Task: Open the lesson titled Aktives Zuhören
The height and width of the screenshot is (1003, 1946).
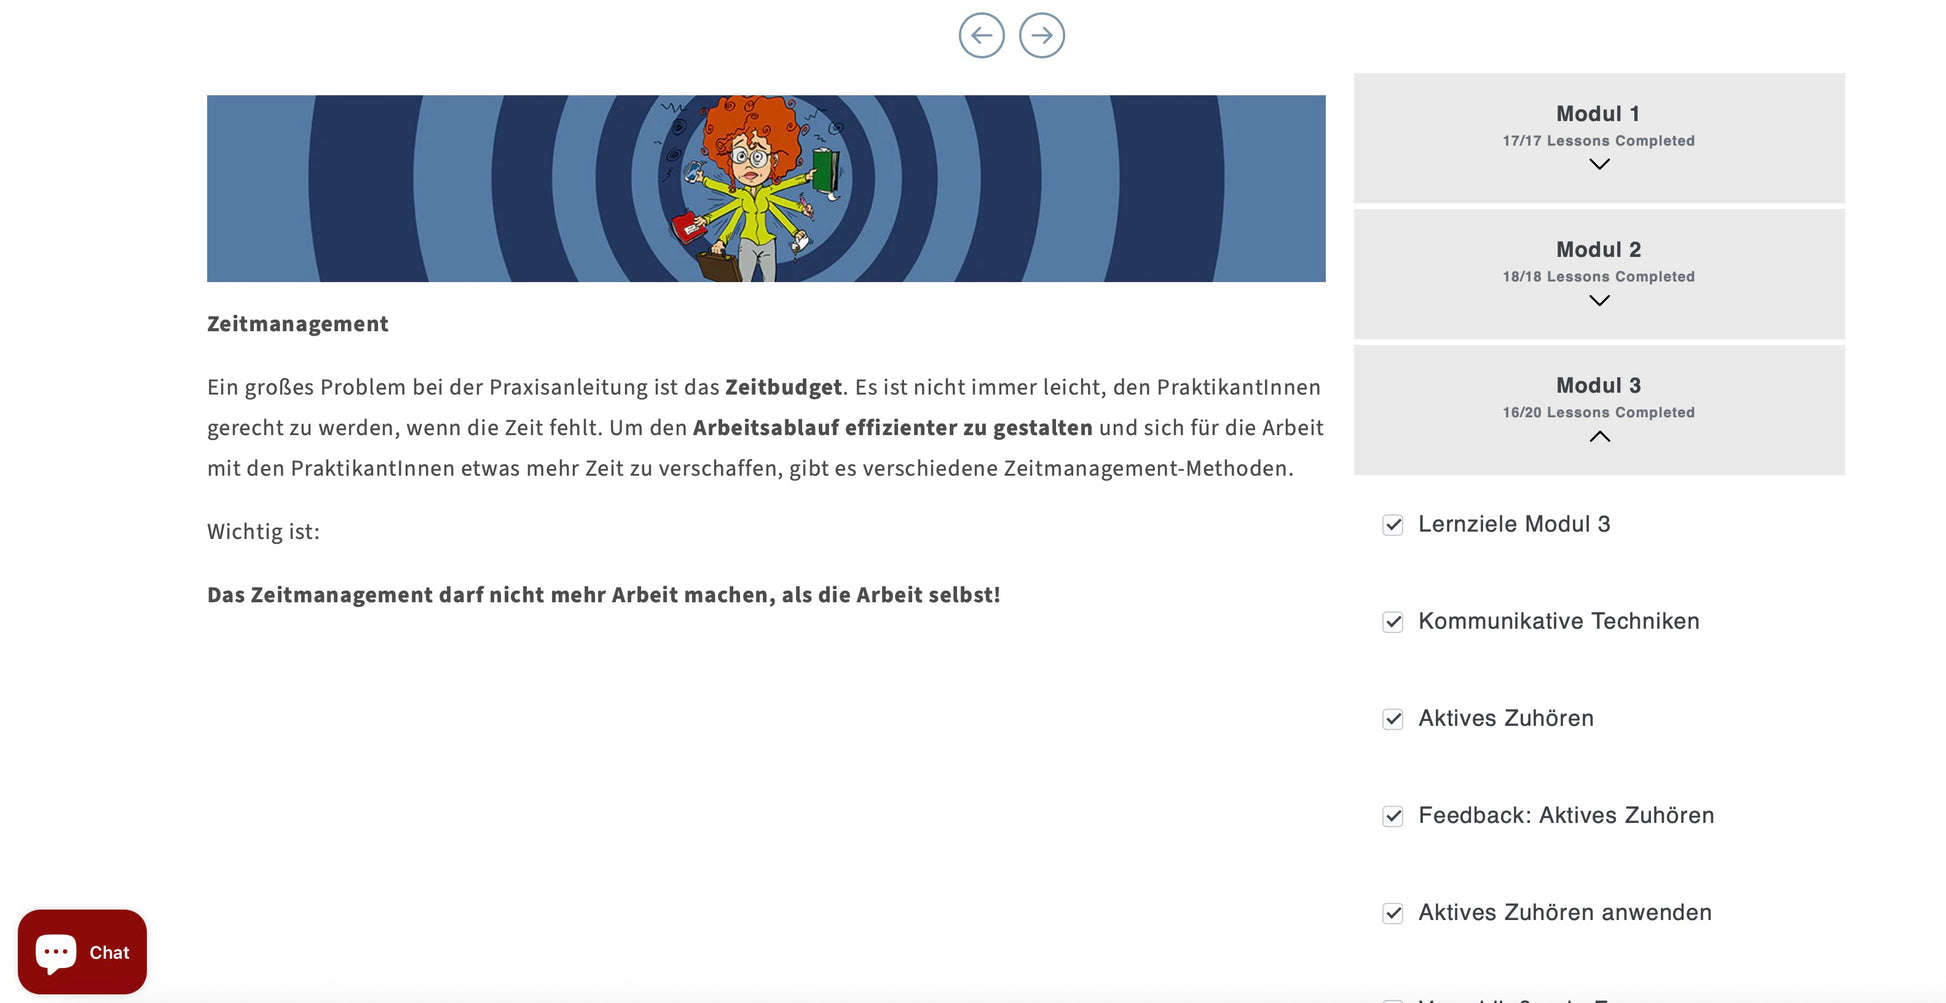Action: [1506, 718]
